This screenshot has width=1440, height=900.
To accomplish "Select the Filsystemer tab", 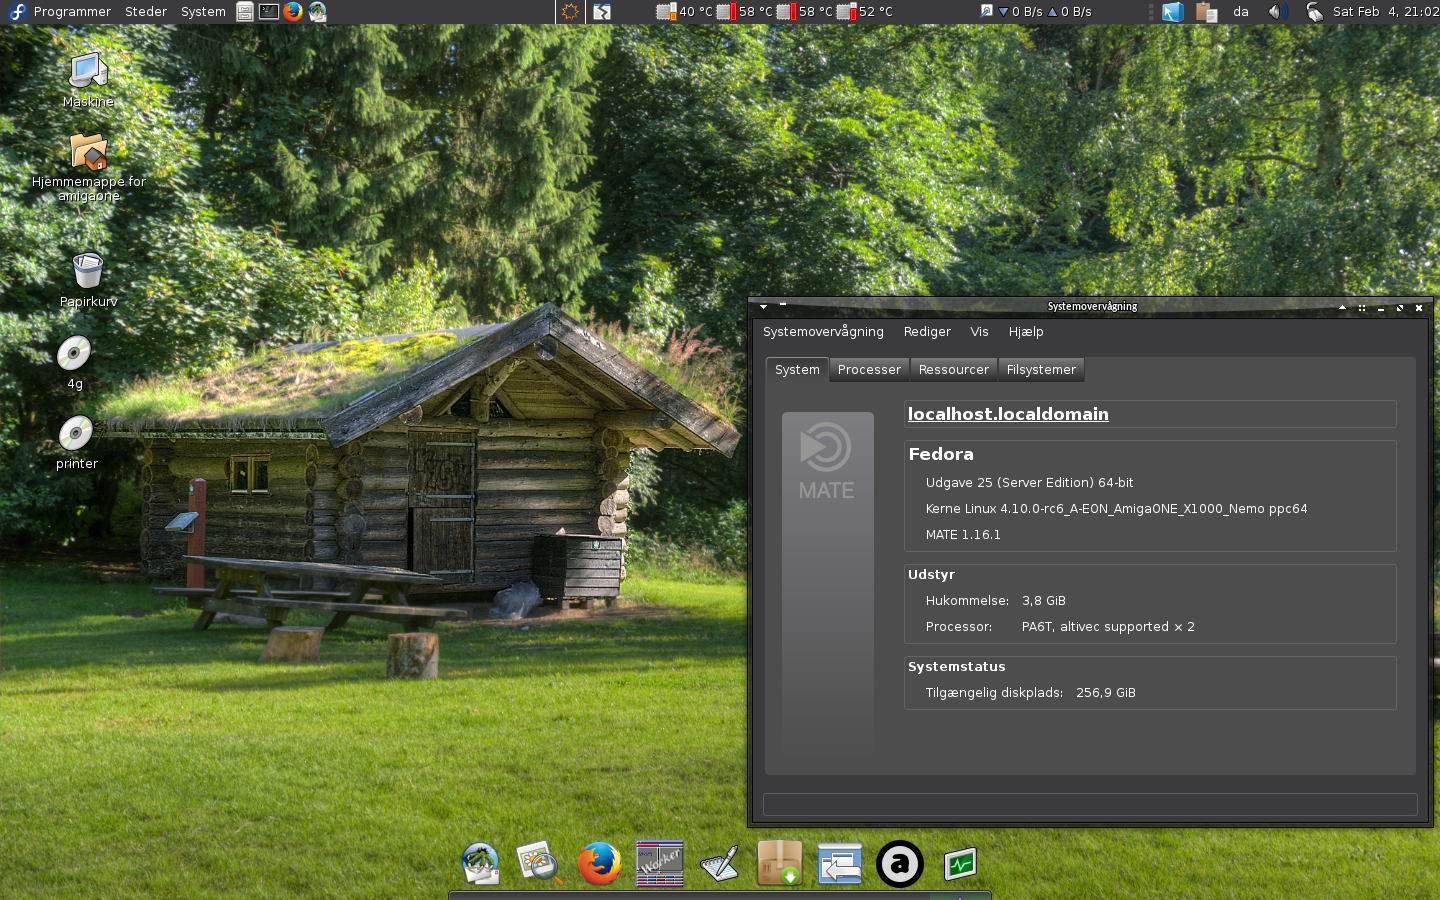I will 1041,370.
